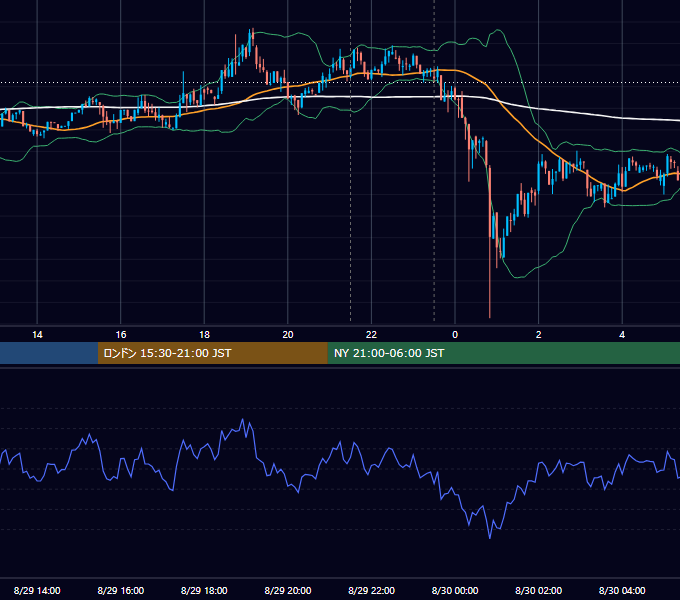Click the 8/29 14:00 date label

click(37, 590)
